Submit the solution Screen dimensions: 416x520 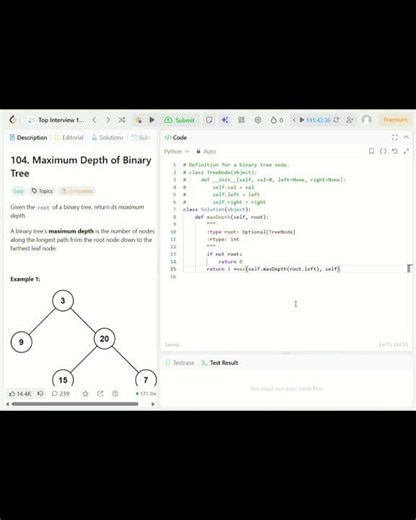[x=179, y=120]
